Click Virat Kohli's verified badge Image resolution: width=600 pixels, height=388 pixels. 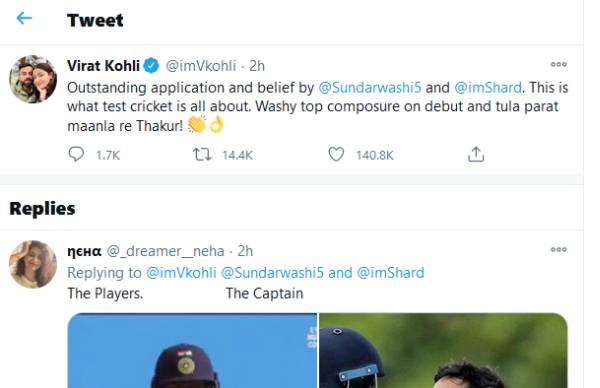(151, 66)
